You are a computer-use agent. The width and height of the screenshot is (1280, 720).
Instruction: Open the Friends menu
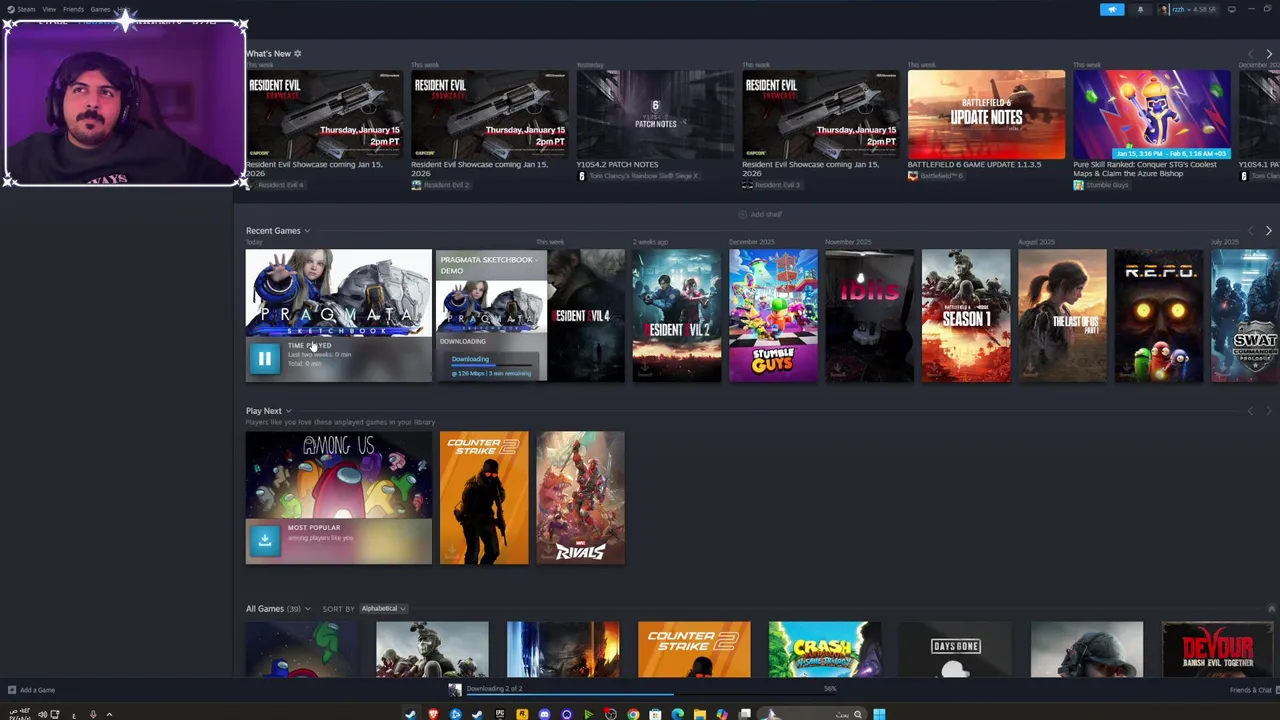point(73,9)
